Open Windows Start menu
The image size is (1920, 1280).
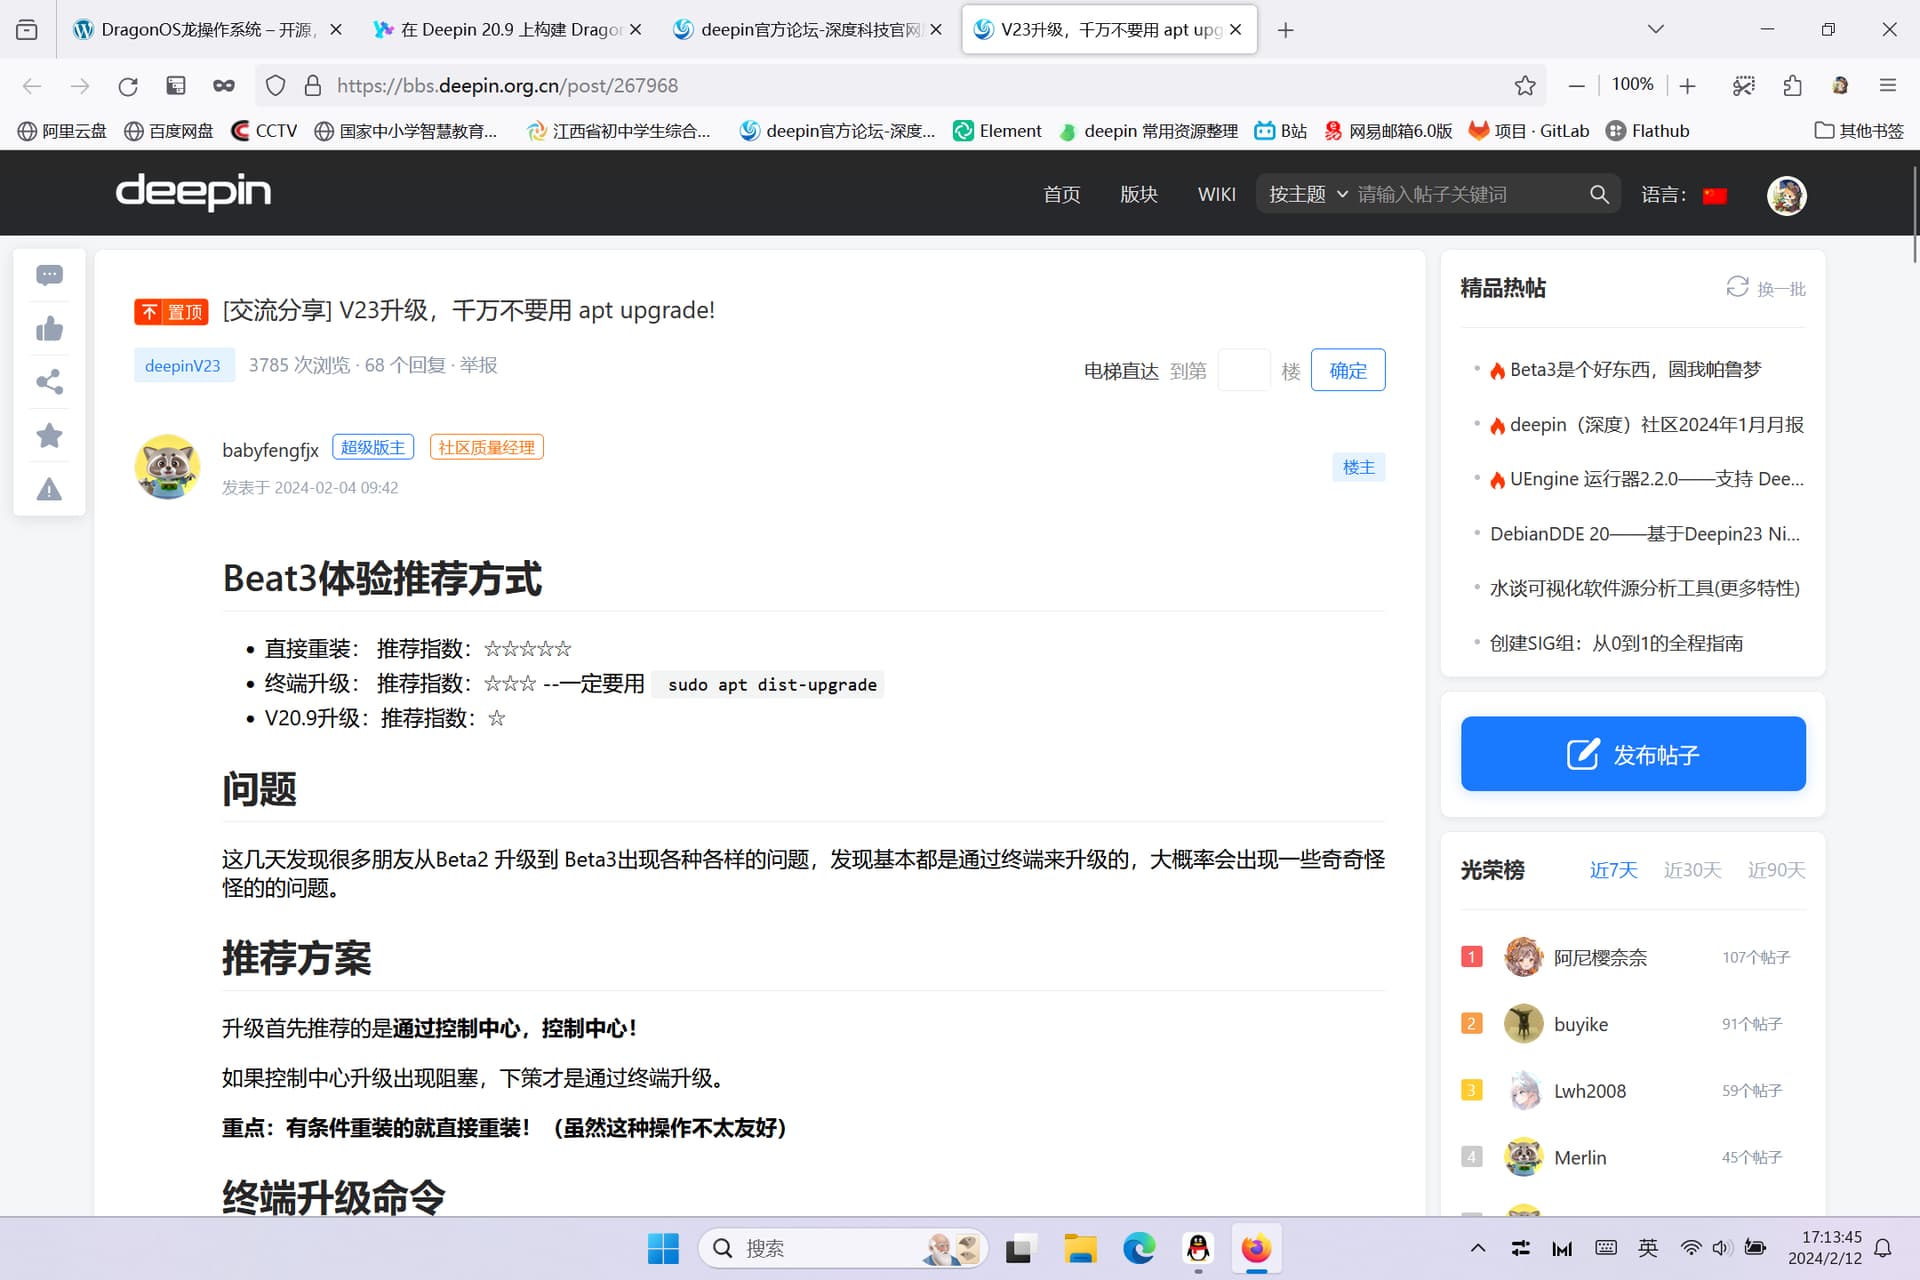(662, 1248)
